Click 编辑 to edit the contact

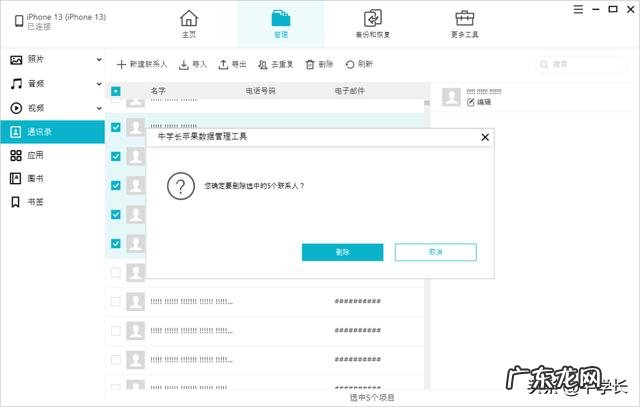(479, 102)
